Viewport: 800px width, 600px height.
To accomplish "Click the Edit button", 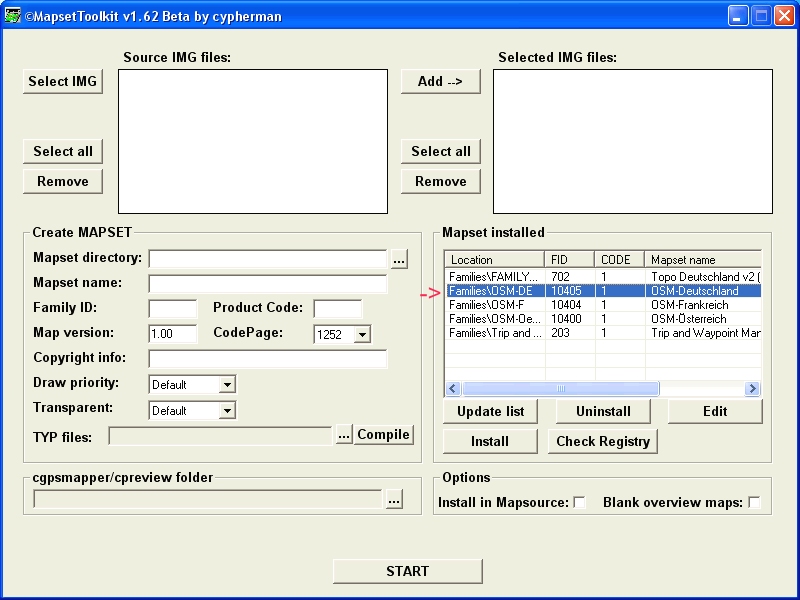I will click(715, 412).
